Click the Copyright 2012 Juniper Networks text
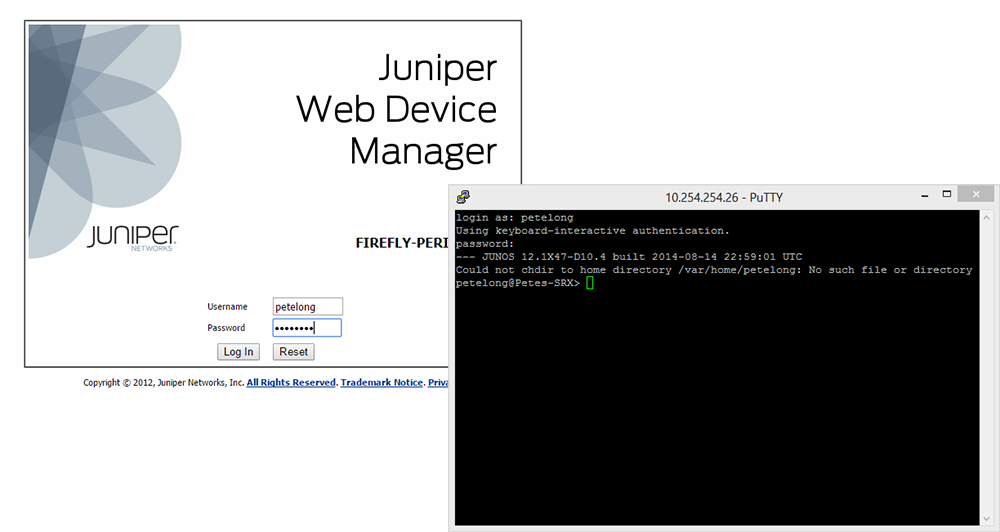The image size is (1000, 532). coord(164,383)
